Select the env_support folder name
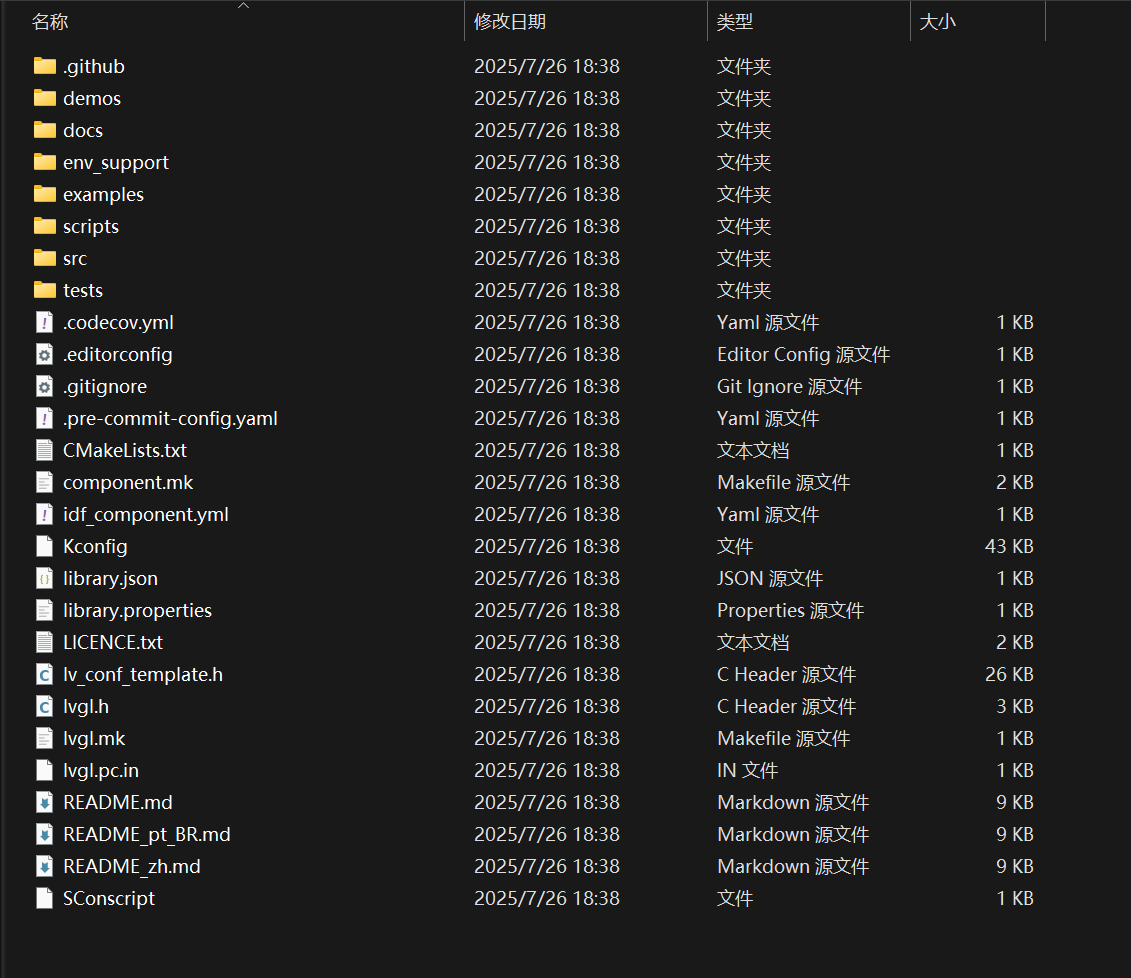The image size is (1131, 978). click(116, 162)
